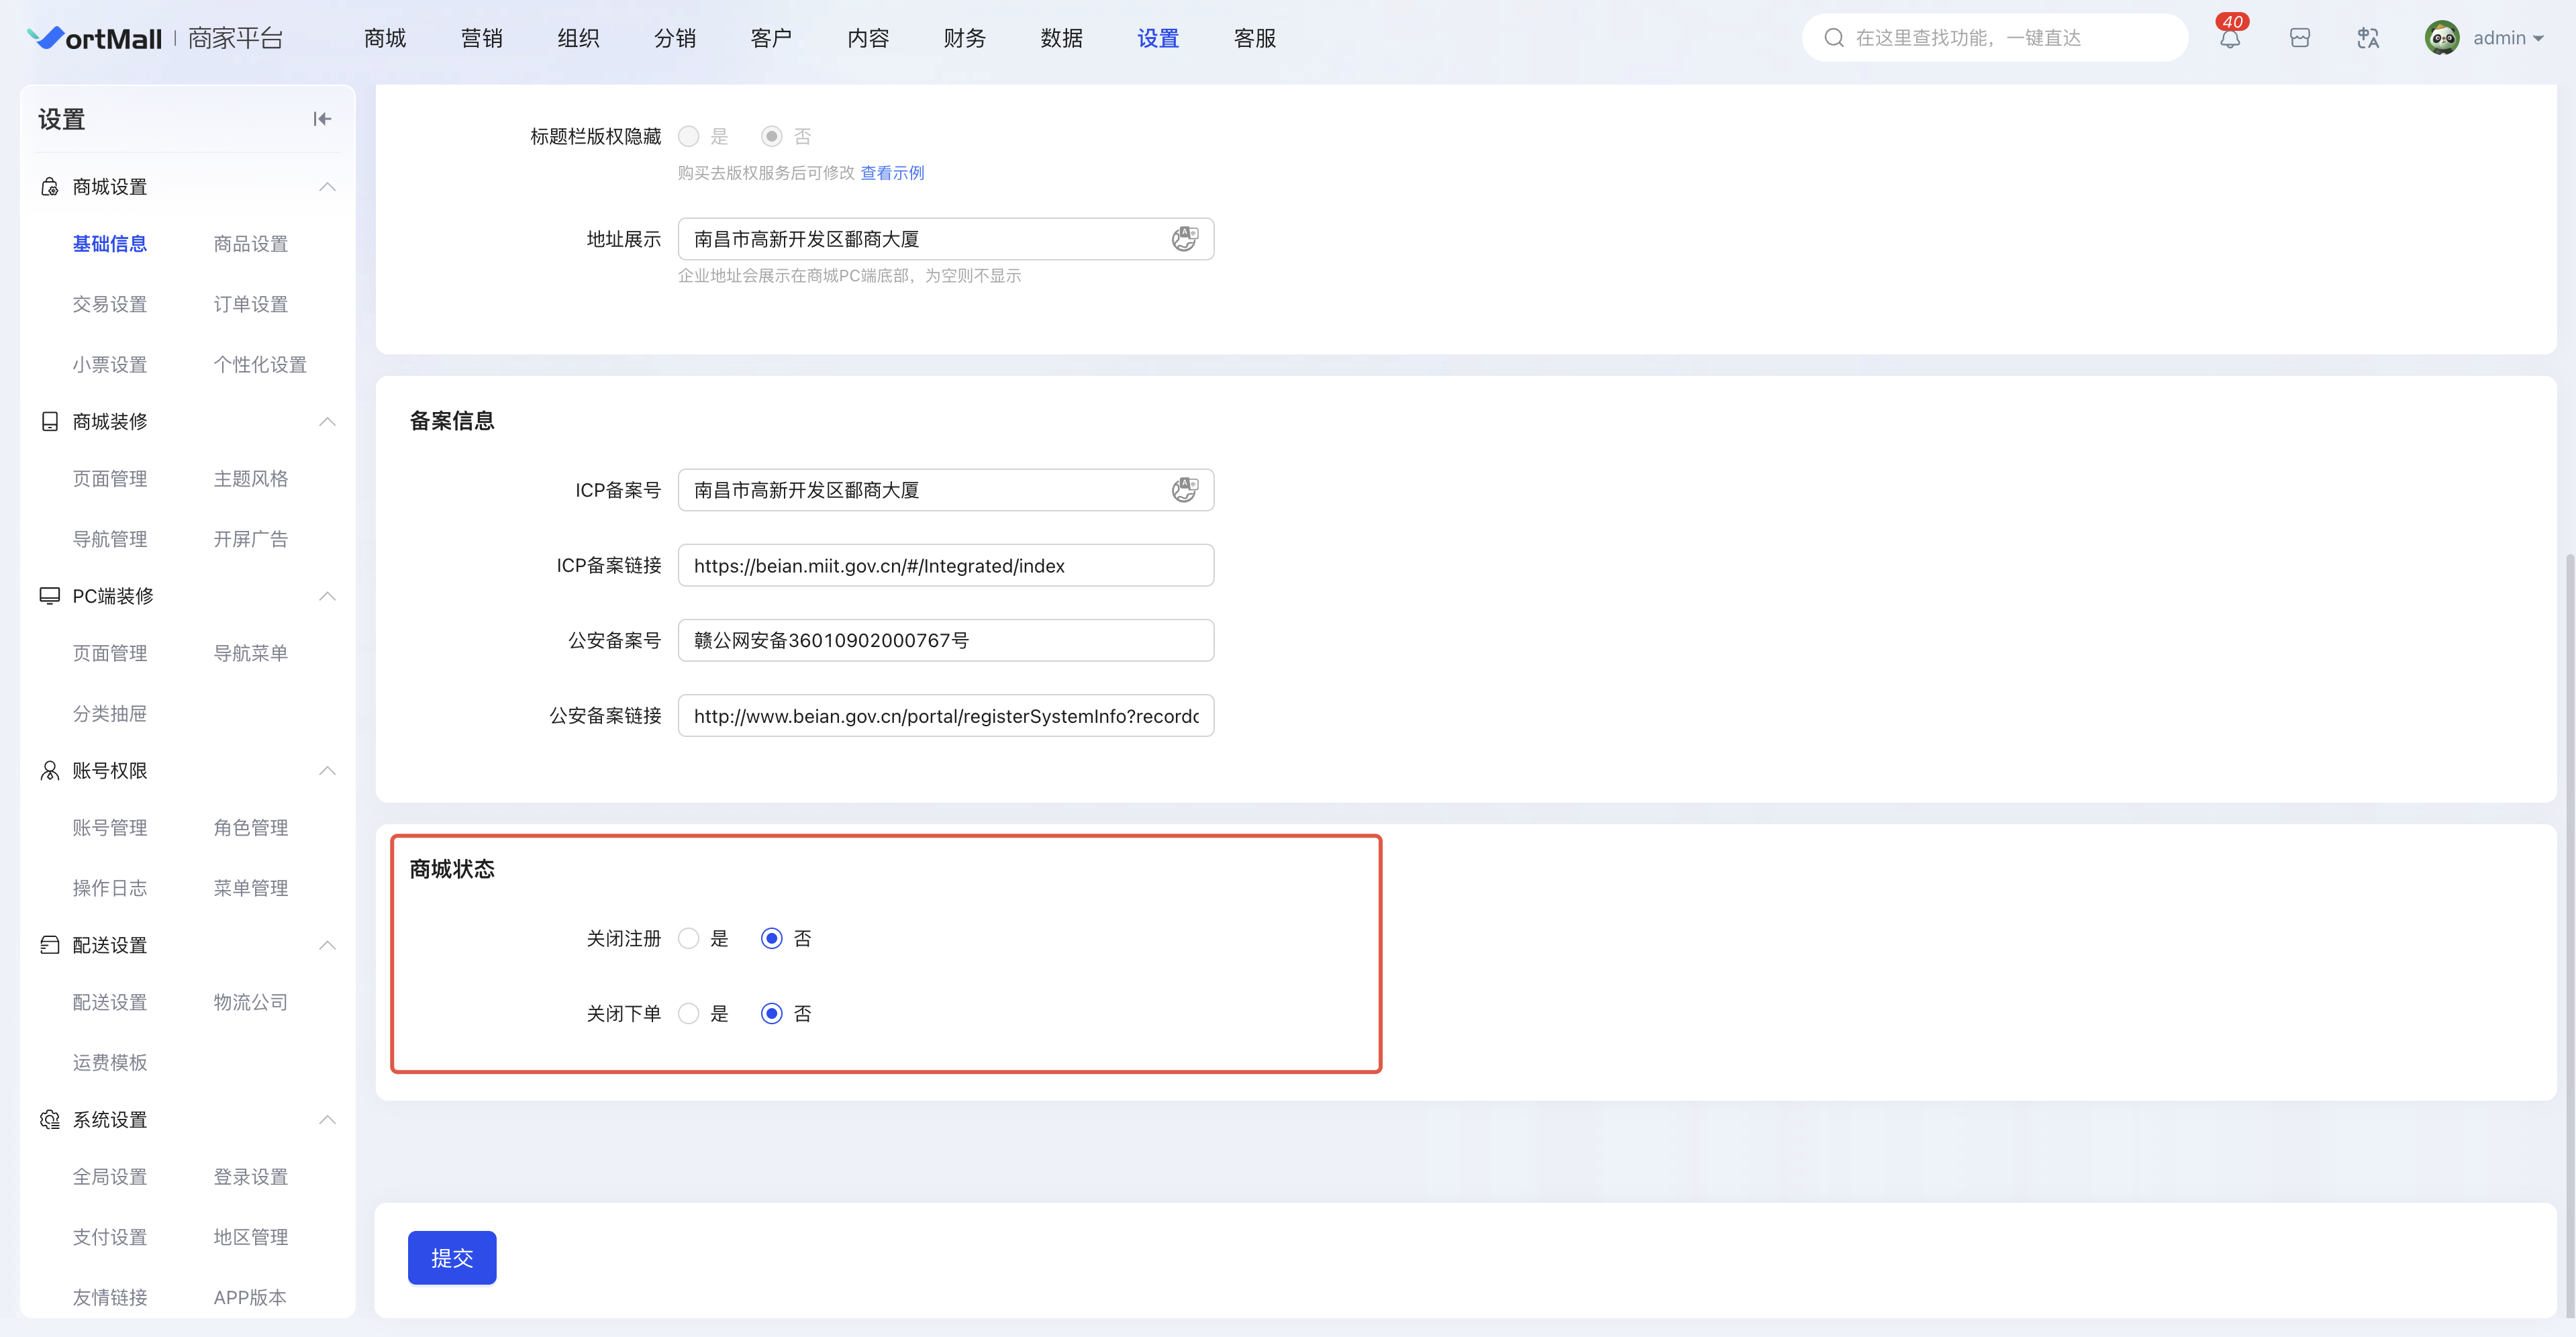Click the storefront icon in the header
This screenshot has height=1337, width=2576.
click(x=2299, y=39)
